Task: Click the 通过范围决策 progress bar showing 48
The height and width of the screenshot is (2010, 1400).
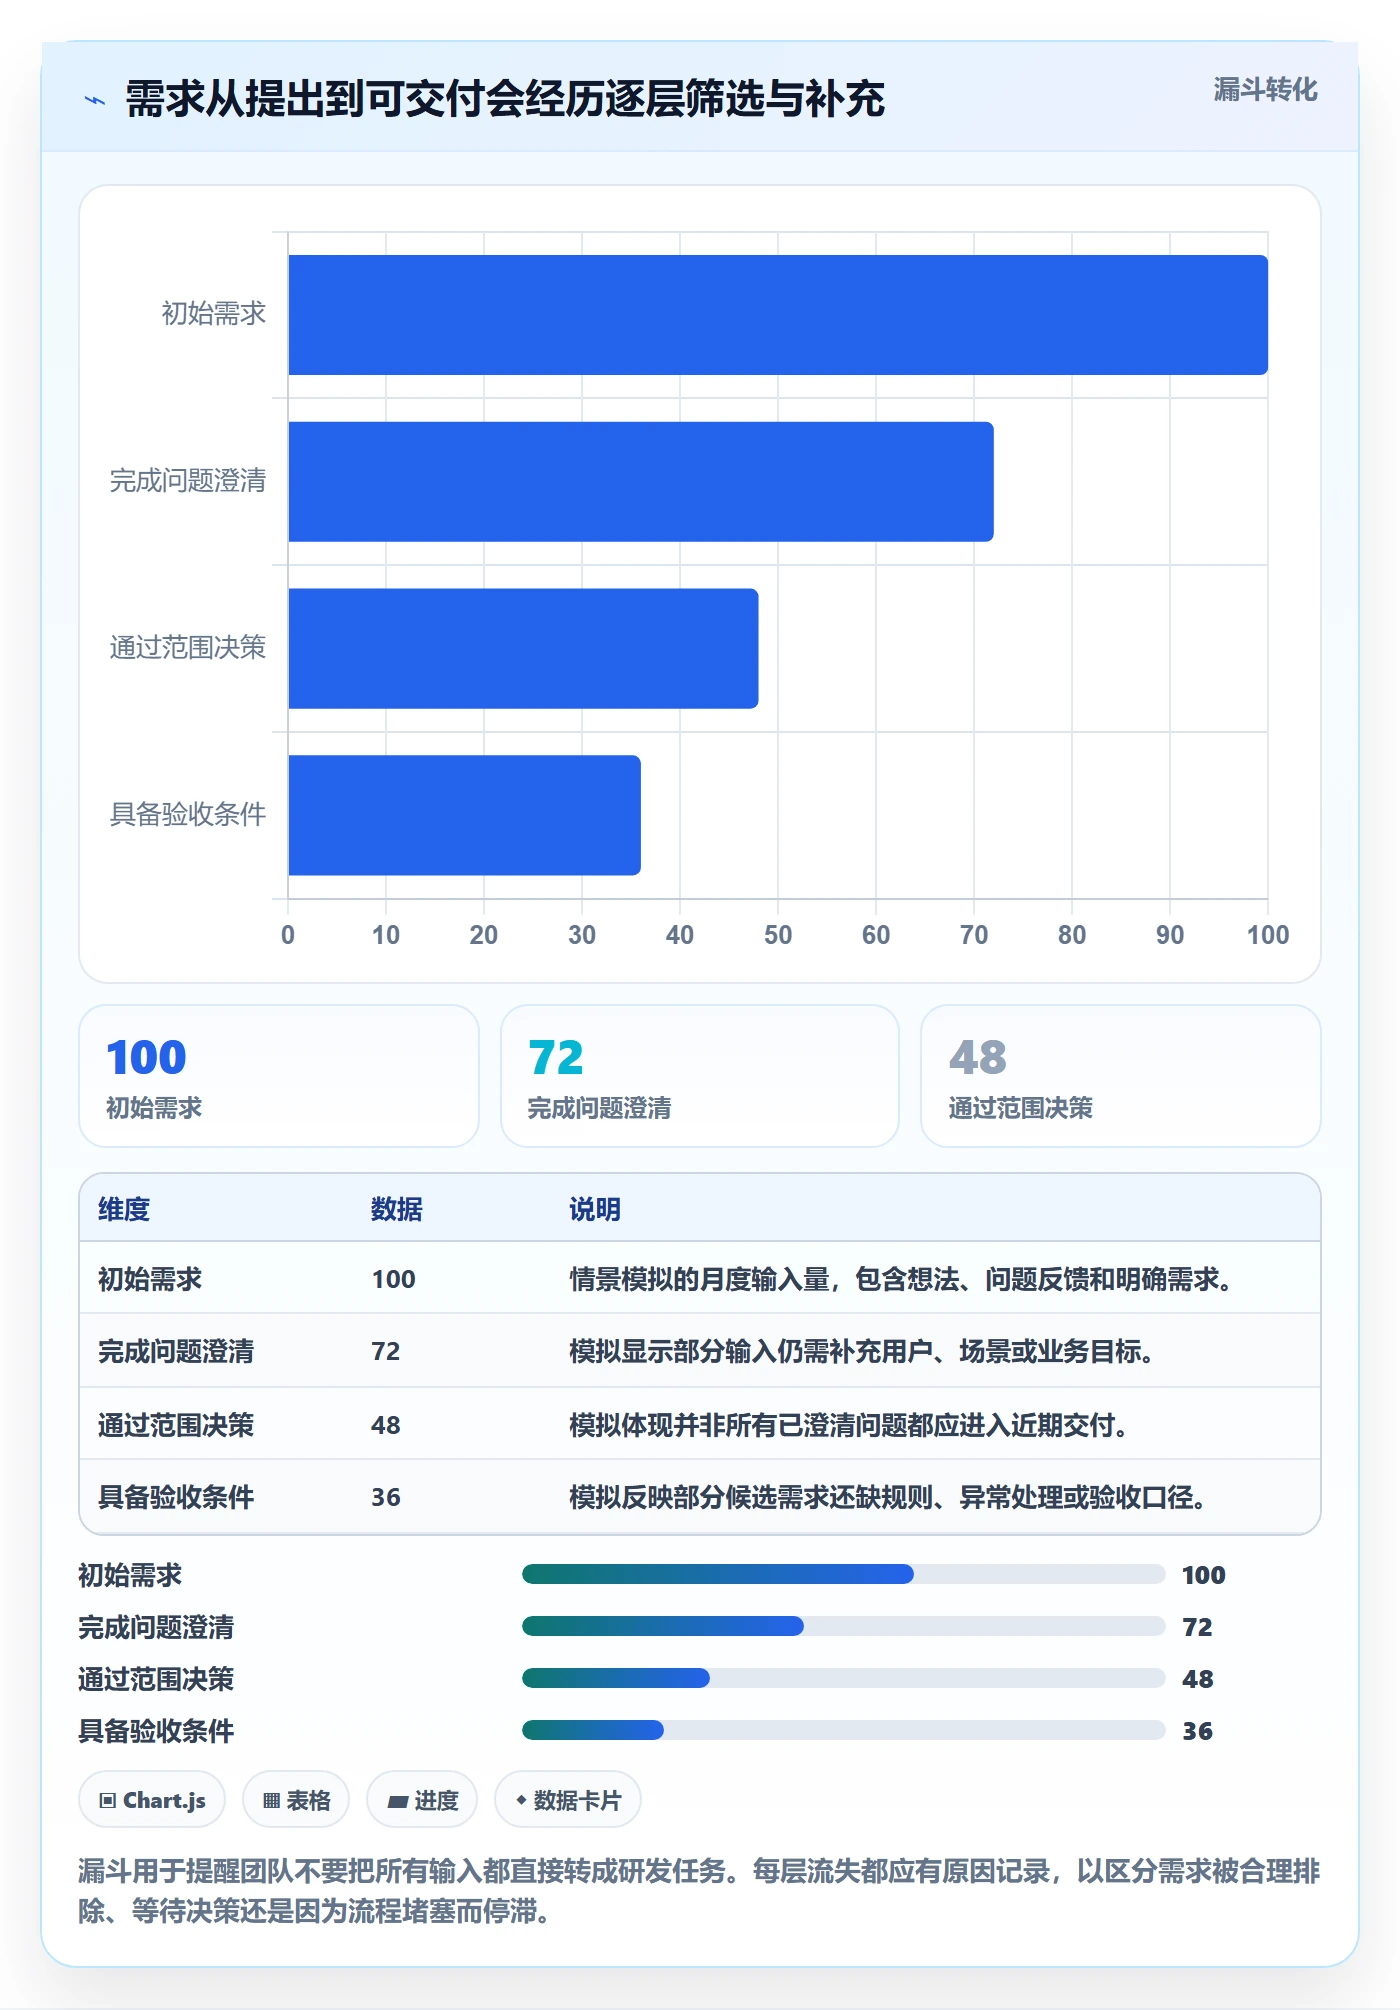Action: pos(843,1678)
